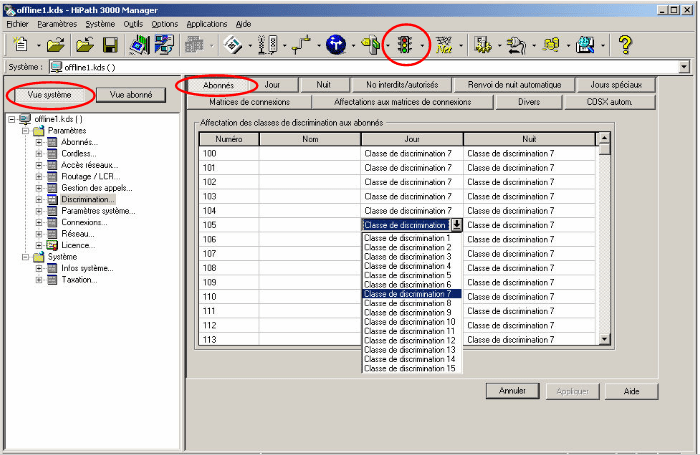Click the Numéro column header

click(229, 139)
